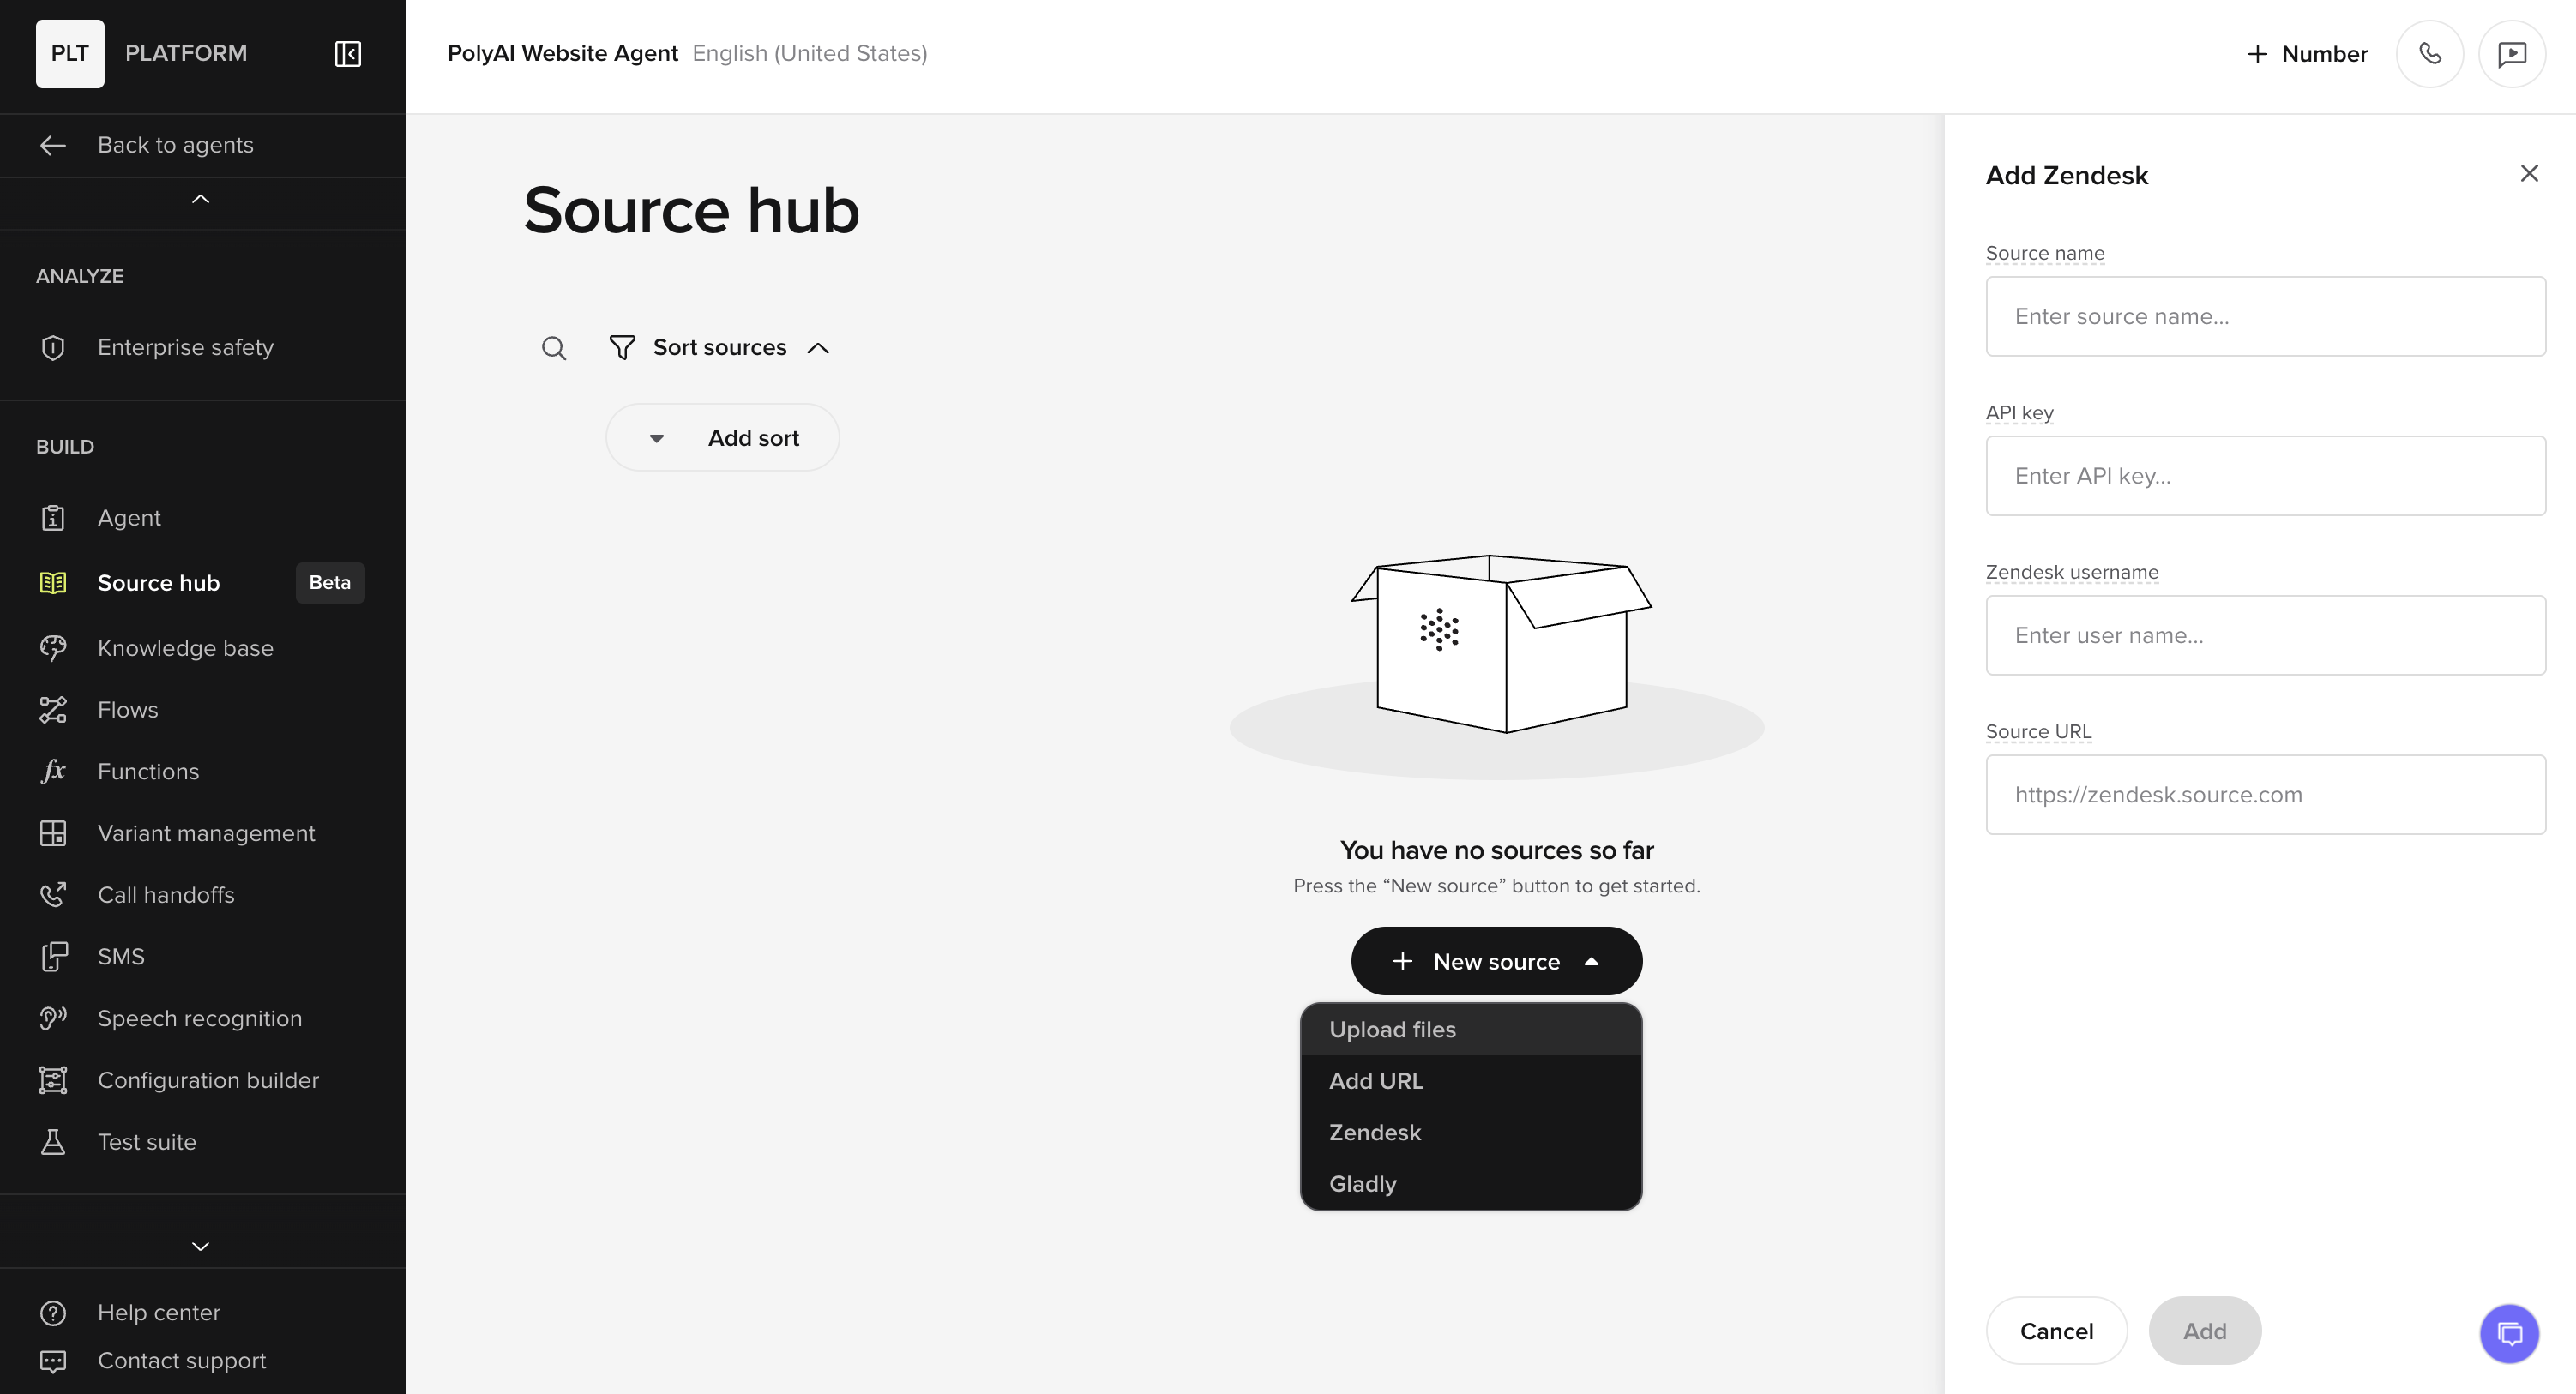Click the Source URL input field
This screenshot has width=2576, height=1394.
[2265, 794]
